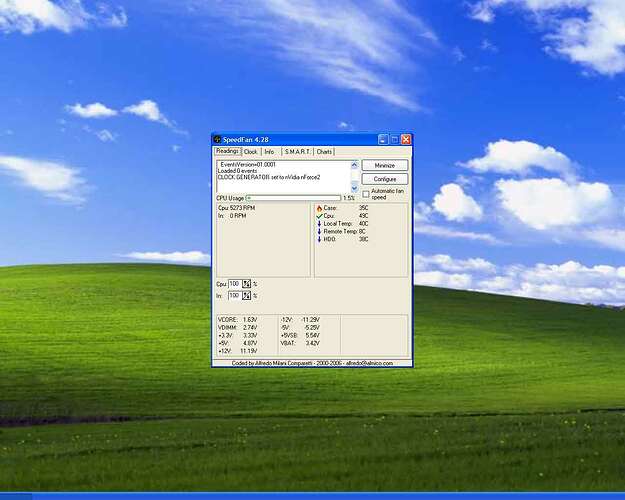The width and height of the screenshot is (625, 500).
Task: Switch to the Charts tab
Action: [324, 152]
